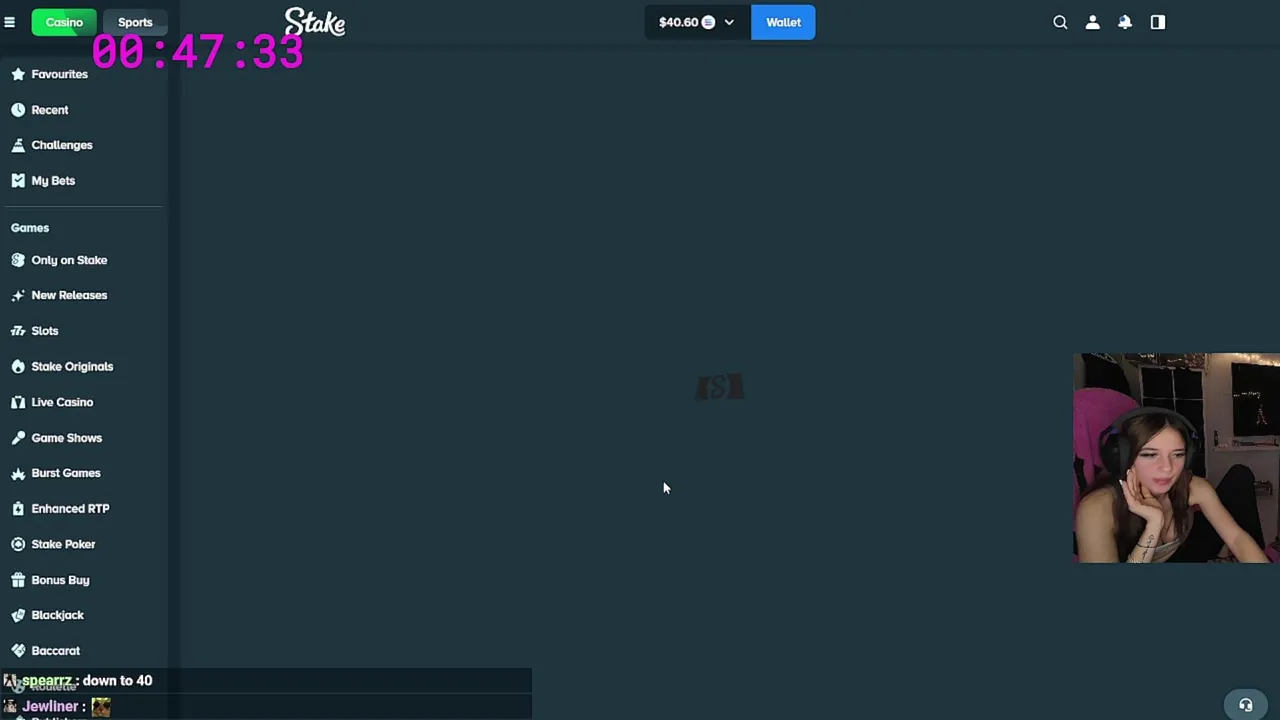Image resolution: width=1280 pixels, height=720 pixels.
Task: Open Burst Games
Action: pos(66,473)
